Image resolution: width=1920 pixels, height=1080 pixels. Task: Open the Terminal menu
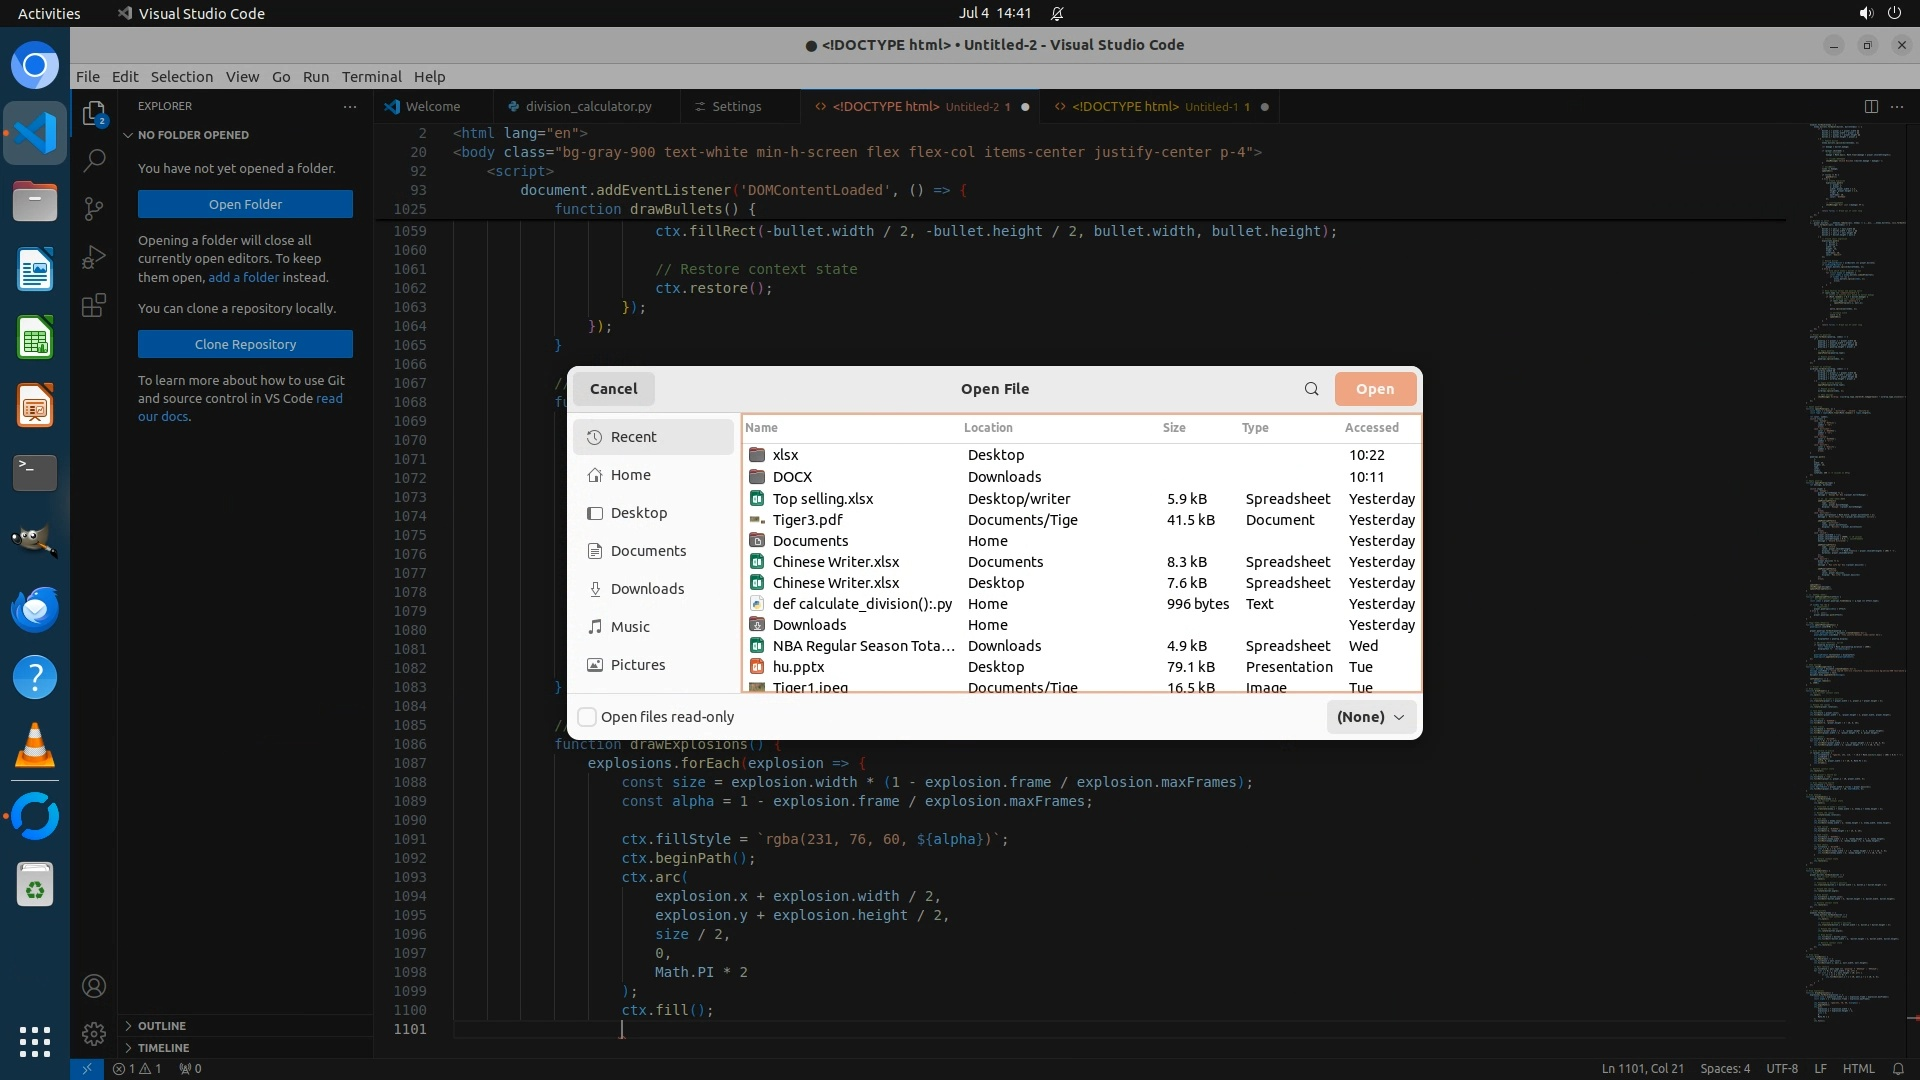coord(371,77)
